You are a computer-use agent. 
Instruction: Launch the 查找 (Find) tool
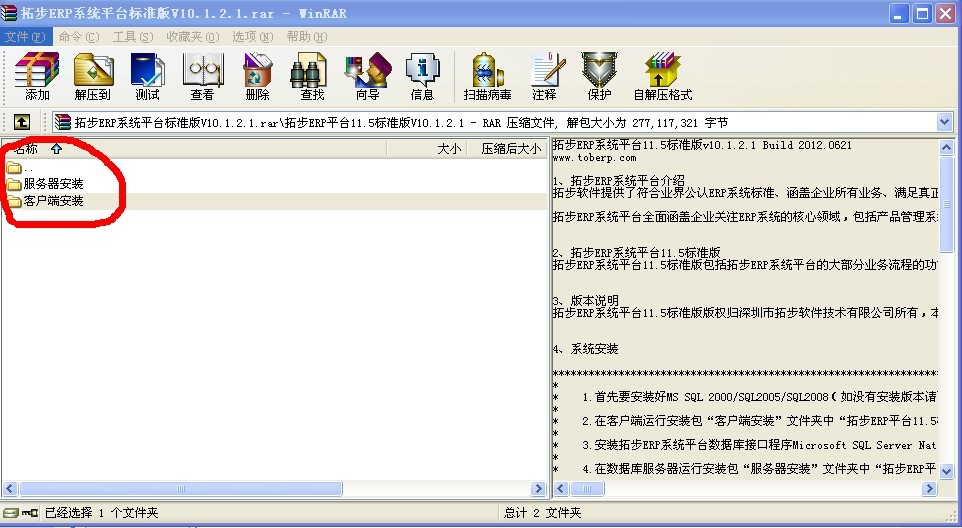coord(312,76)
